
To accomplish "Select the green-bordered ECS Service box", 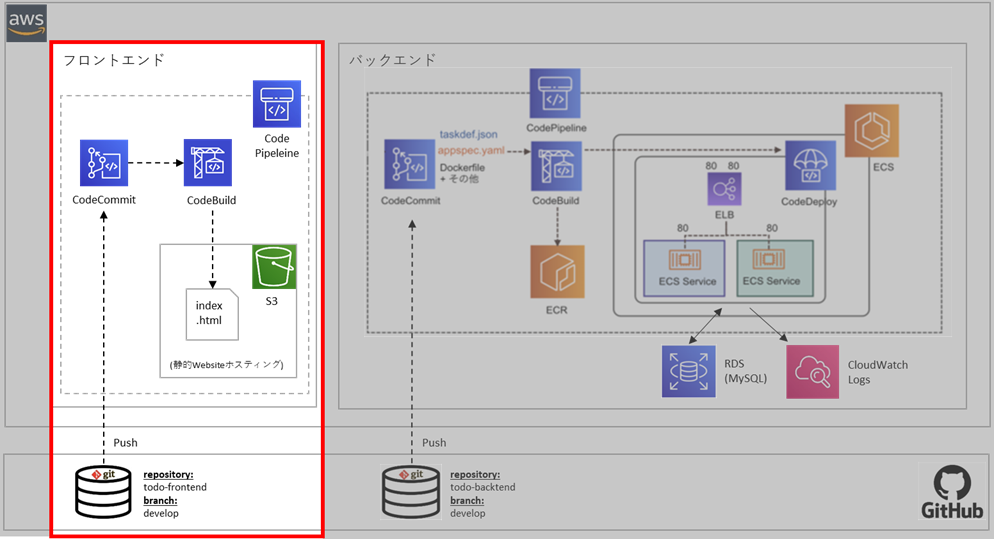I will click(771, 267).
